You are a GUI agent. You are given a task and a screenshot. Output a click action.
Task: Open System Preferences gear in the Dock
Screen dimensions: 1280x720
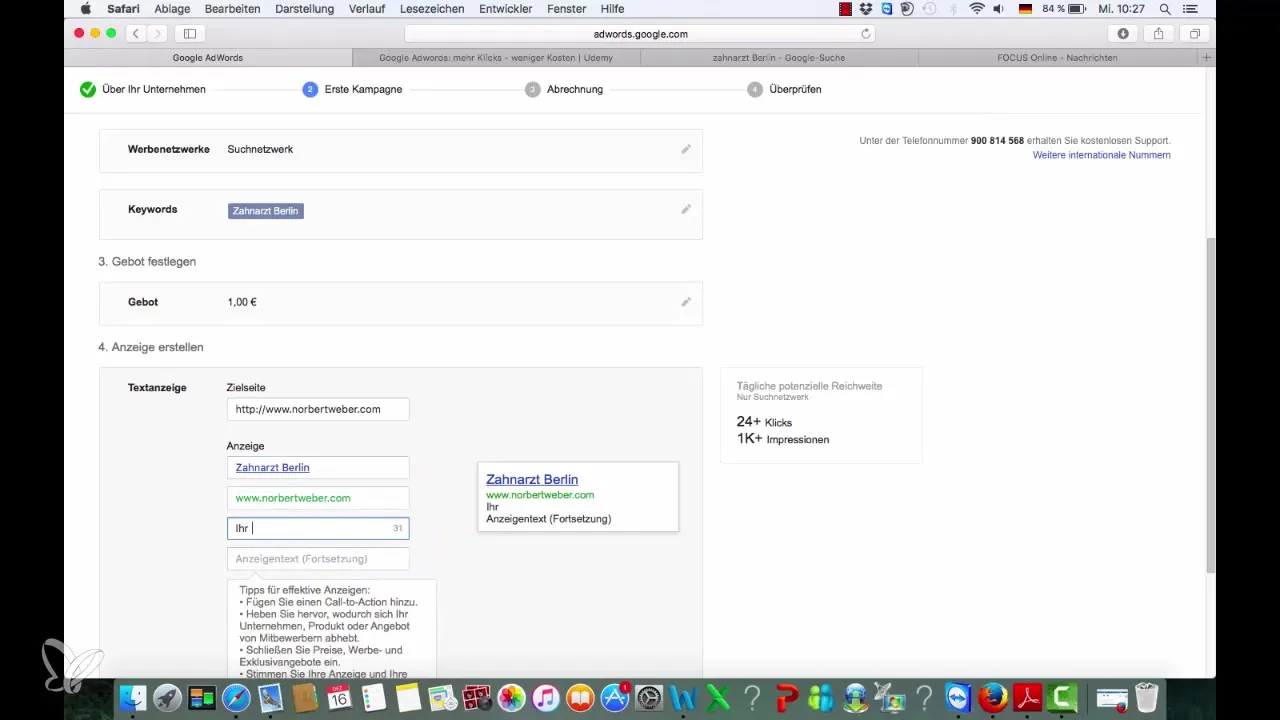point(650,697)
